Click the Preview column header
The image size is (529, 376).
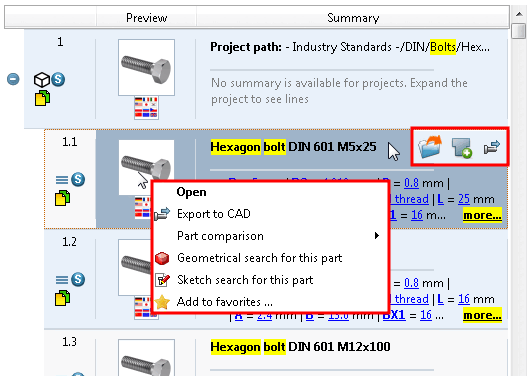click(x=146, y=18)
